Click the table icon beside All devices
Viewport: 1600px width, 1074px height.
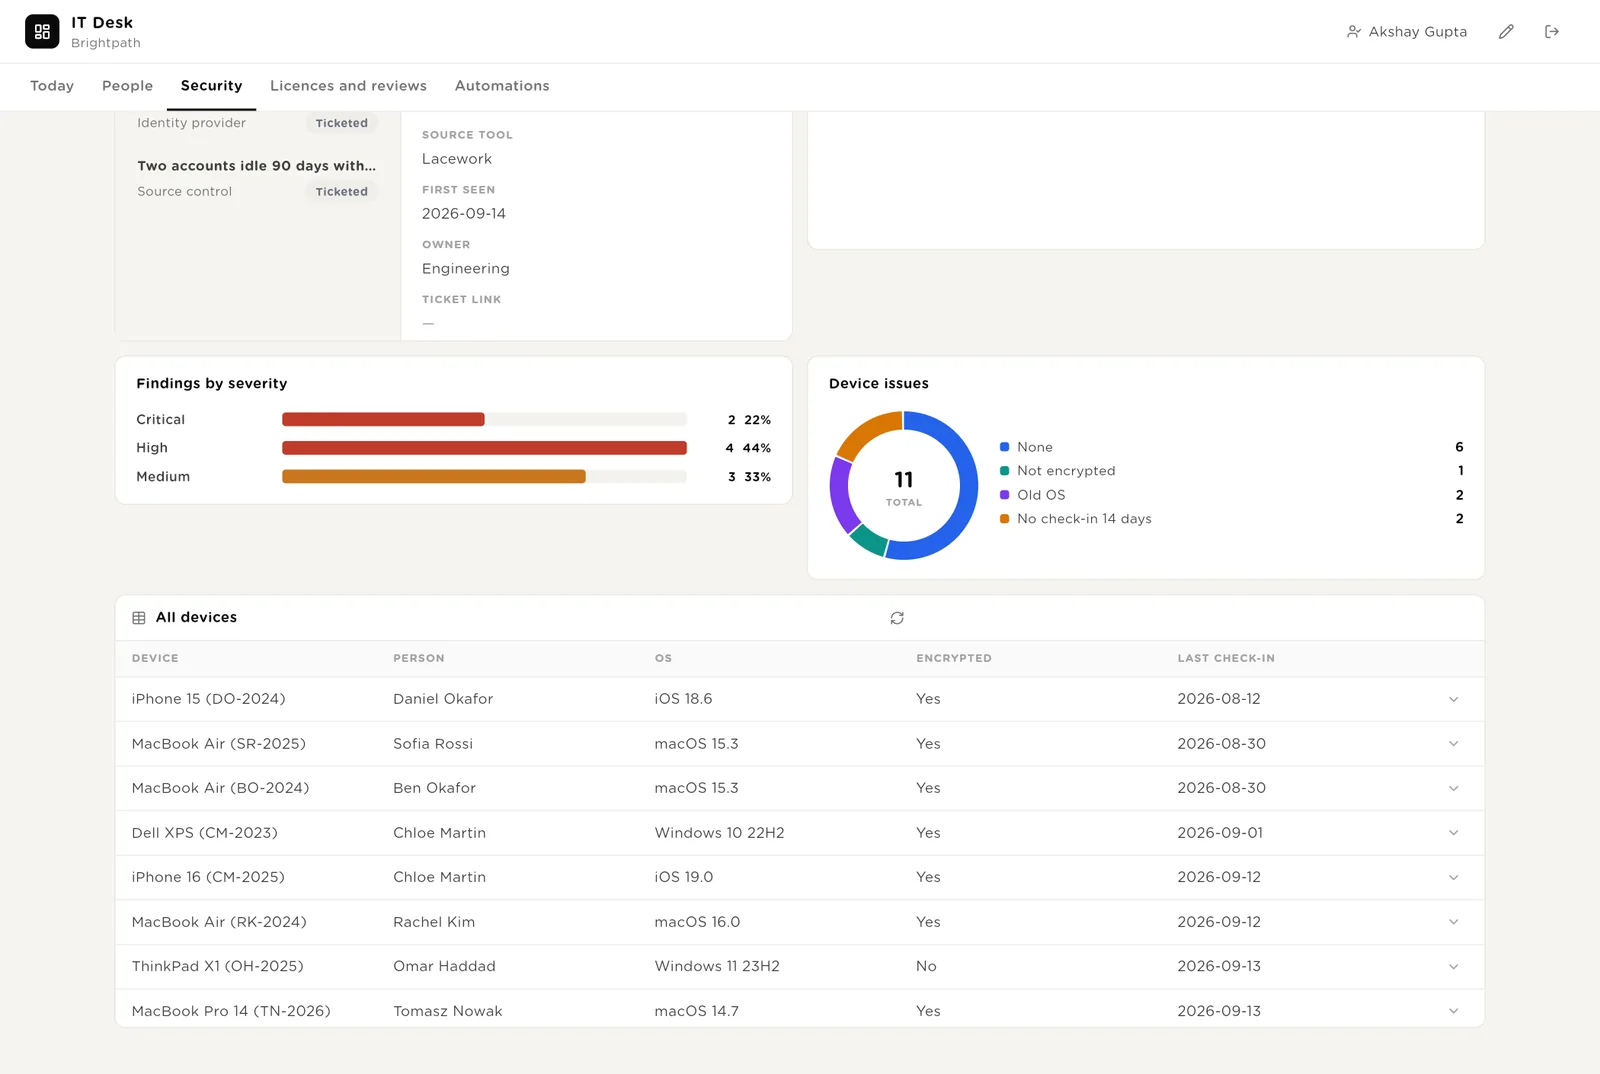139,618
